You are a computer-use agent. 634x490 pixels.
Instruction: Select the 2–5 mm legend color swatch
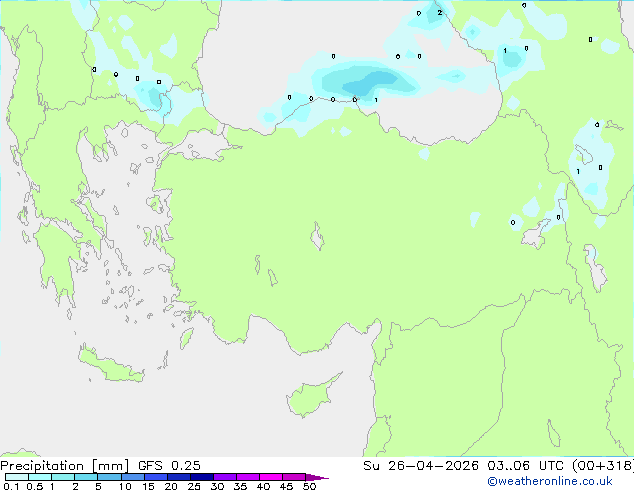click(86, 477)
